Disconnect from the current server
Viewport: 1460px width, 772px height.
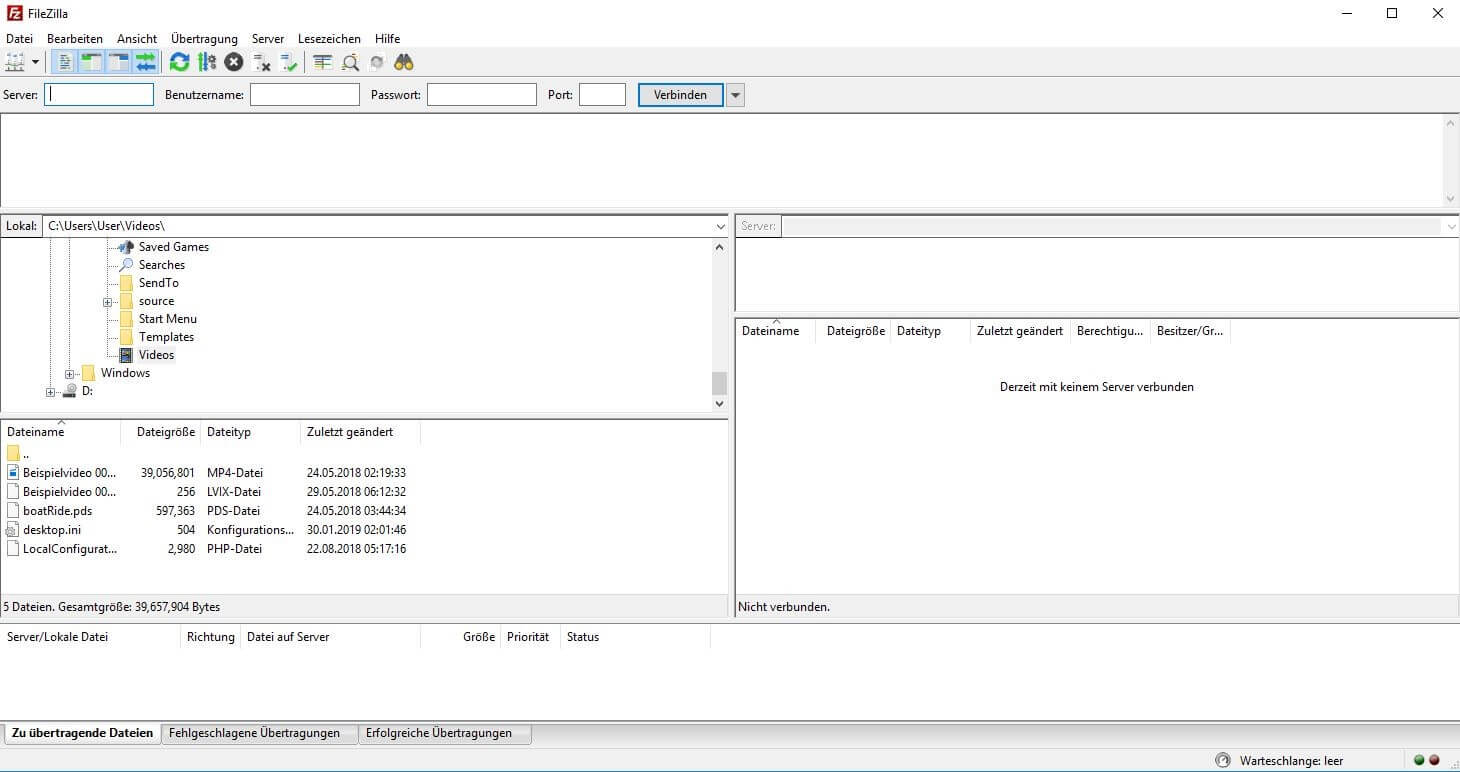[x=262, y=62]
